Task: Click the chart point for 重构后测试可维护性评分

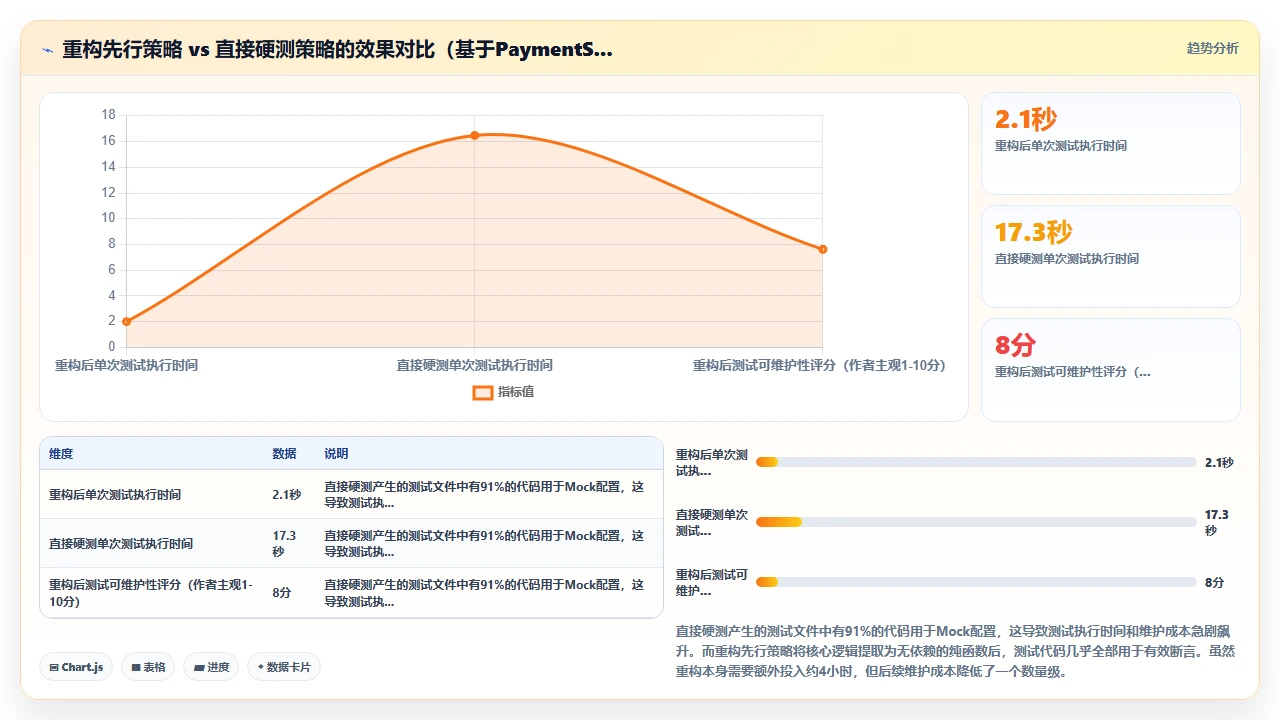Action: click(x=822, y=249)
